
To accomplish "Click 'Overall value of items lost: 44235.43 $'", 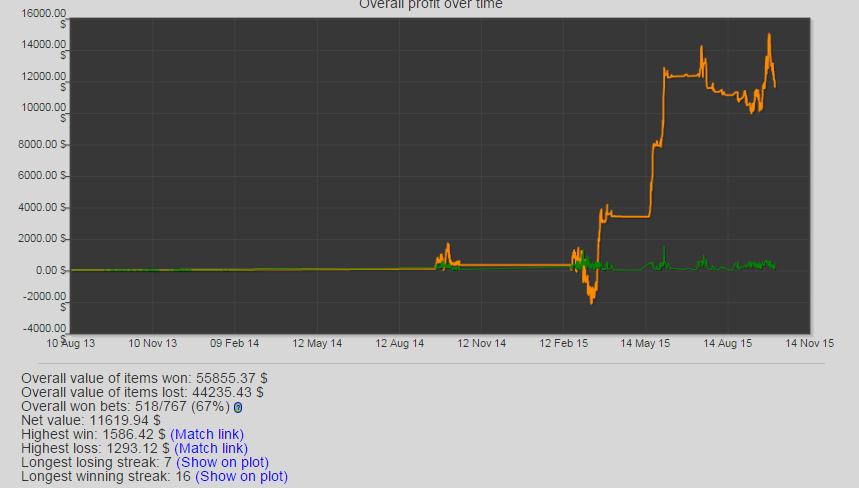I will coord(142,393).
